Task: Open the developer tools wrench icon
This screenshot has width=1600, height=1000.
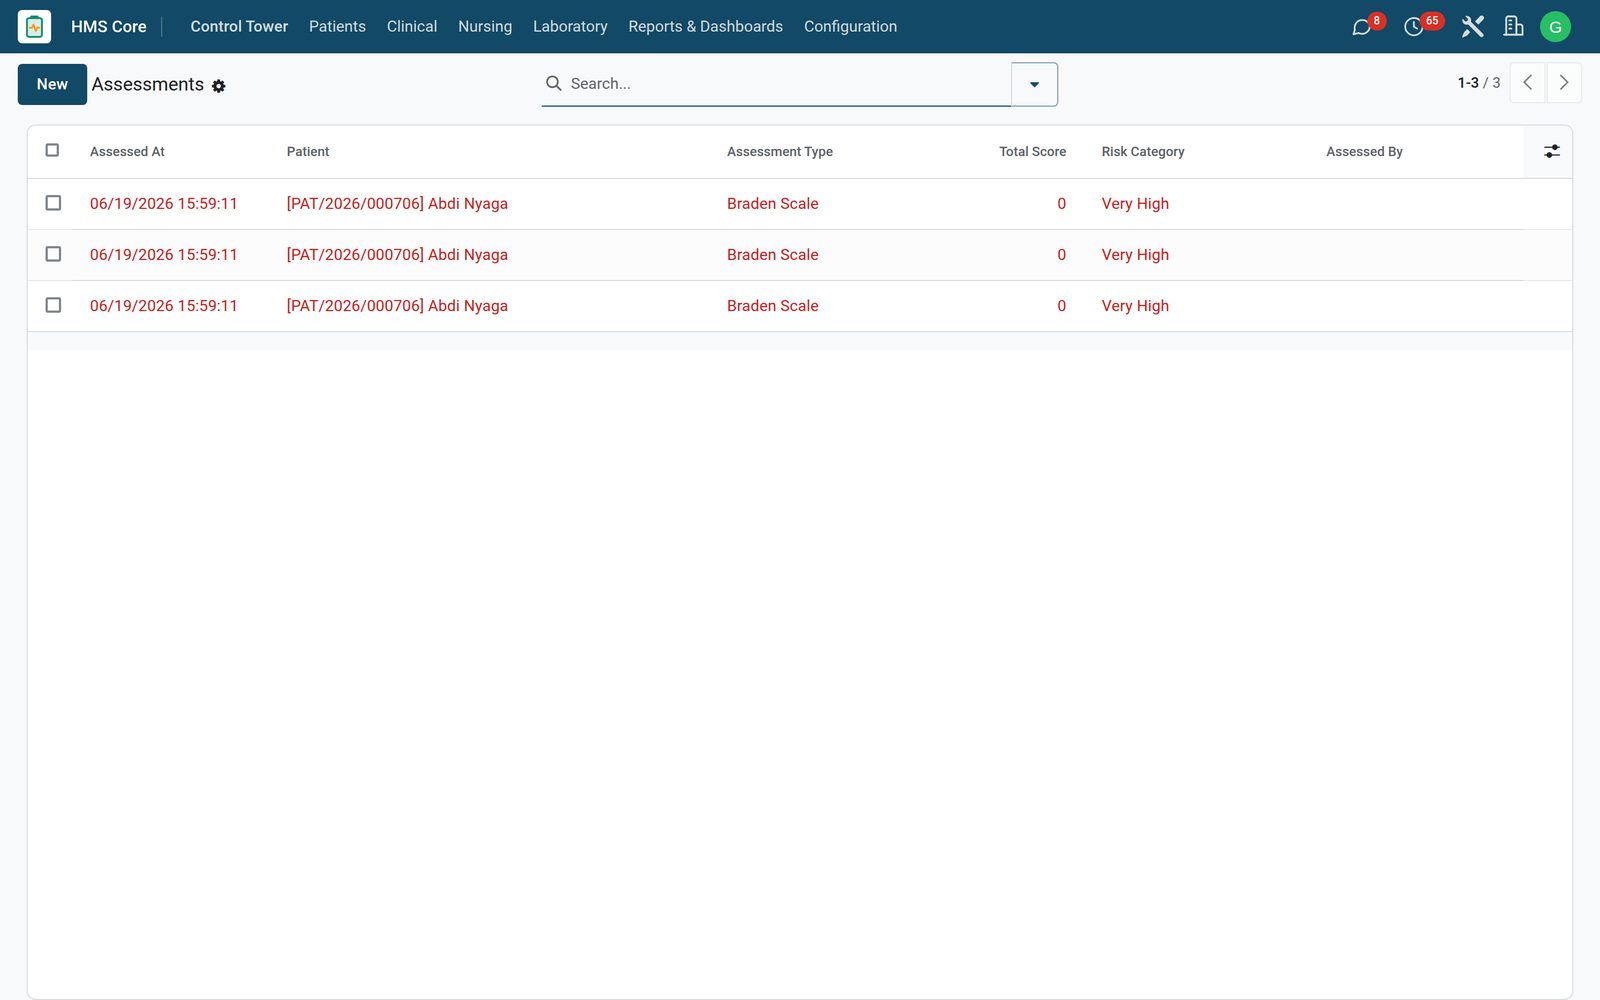Action: 1472,27
